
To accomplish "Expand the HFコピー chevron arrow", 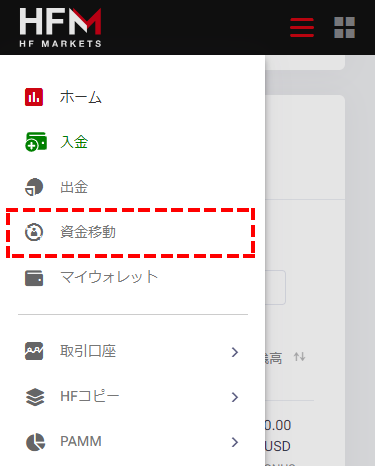I will (235, 397).
